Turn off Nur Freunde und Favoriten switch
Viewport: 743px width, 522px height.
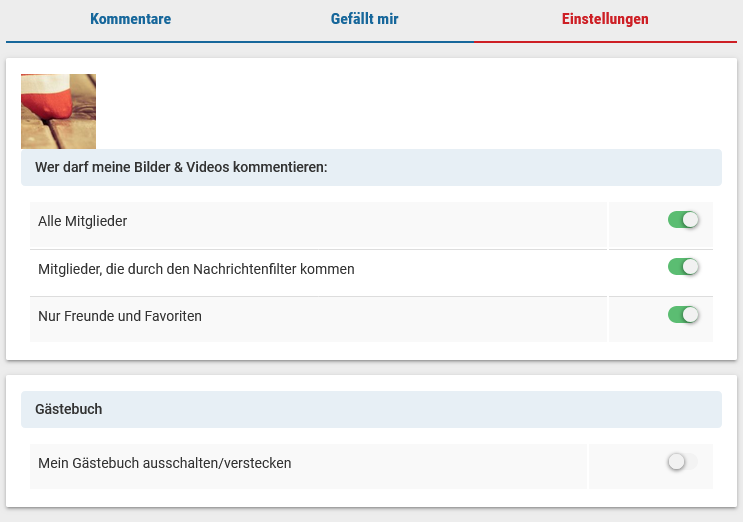click(683, 315)
